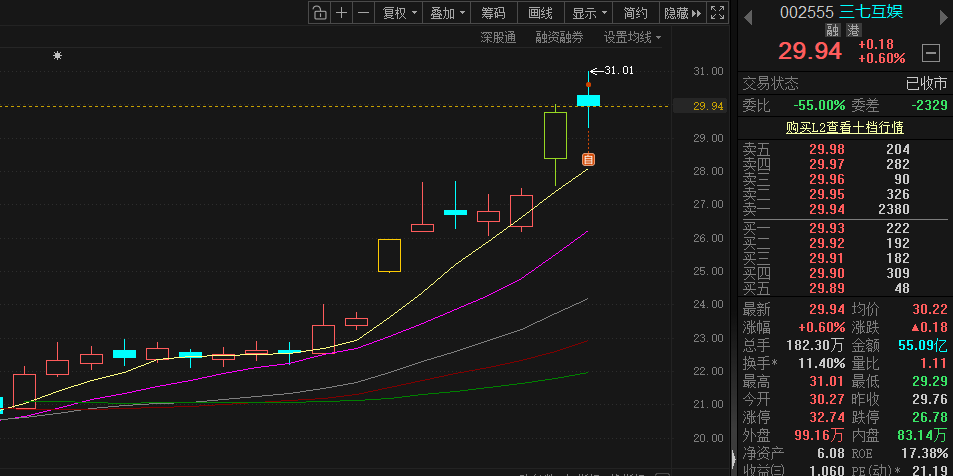The image size is (953, 476).
Task: Go to next stock with right arrow
Action: click(x=940, y=14)
